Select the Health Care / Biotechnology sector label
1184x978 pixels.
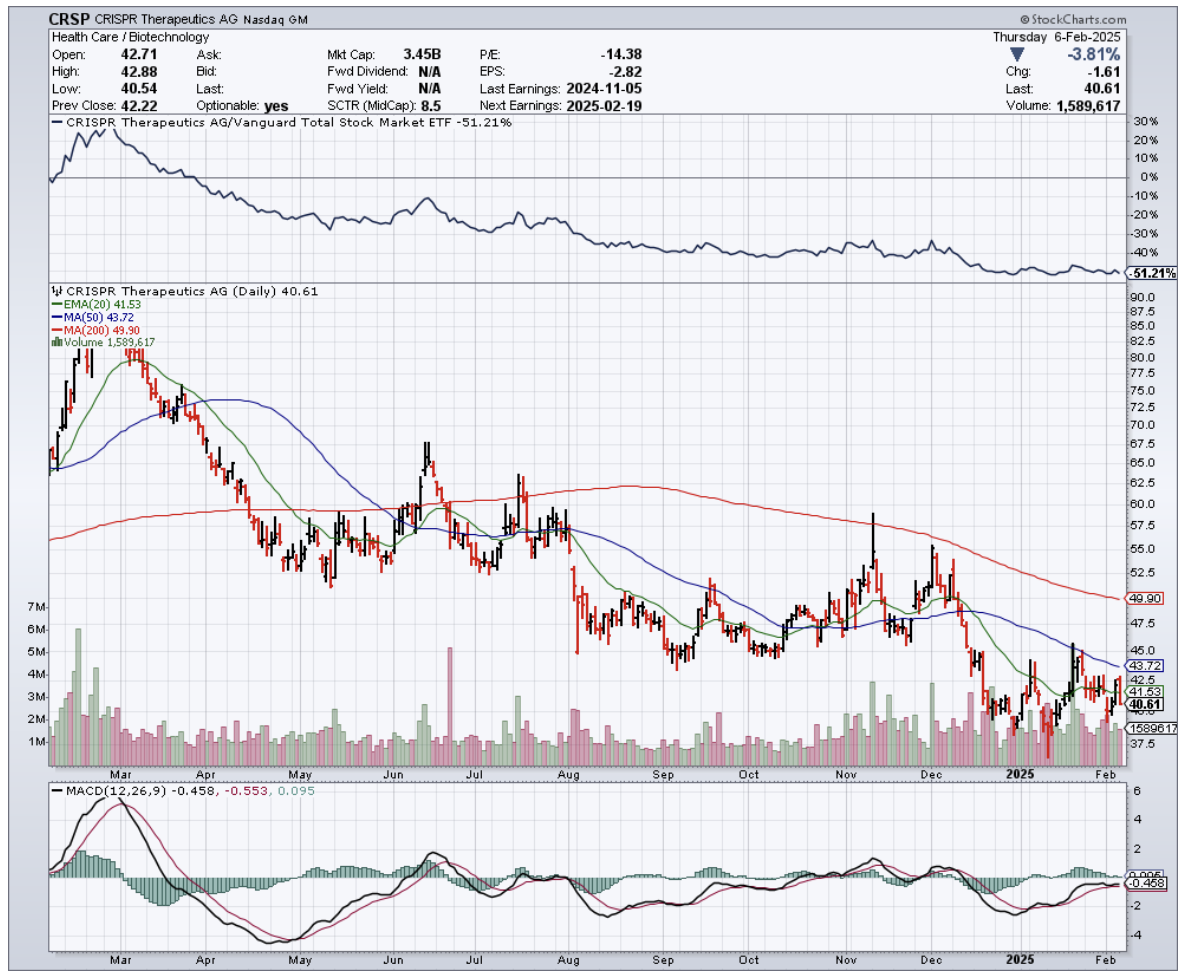tap(116, 37)
